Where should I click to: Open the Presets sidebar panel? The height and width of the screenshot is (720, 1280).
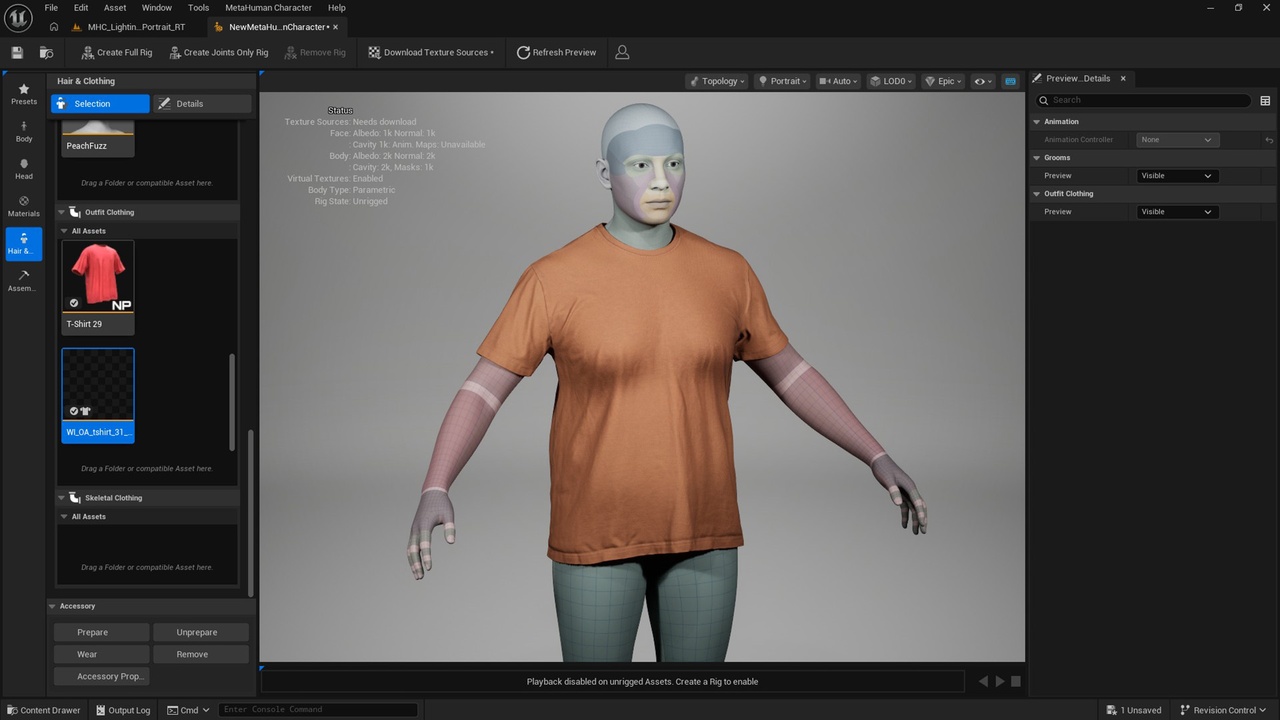click(24, 94)
